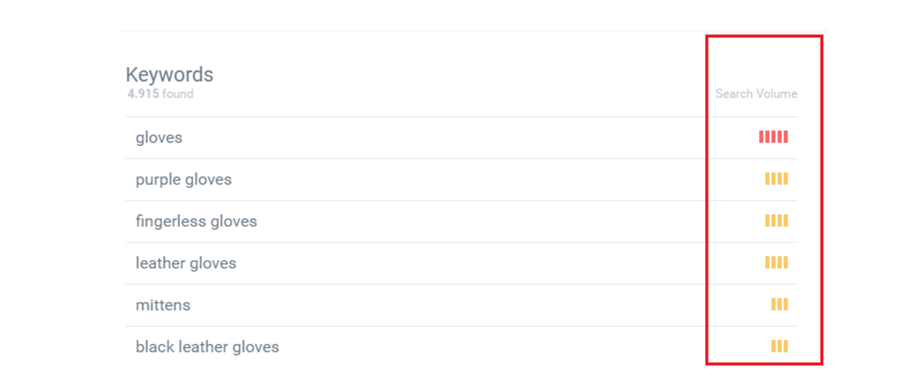Click the search volume bars for fingerless gloves

click(776, 221)
